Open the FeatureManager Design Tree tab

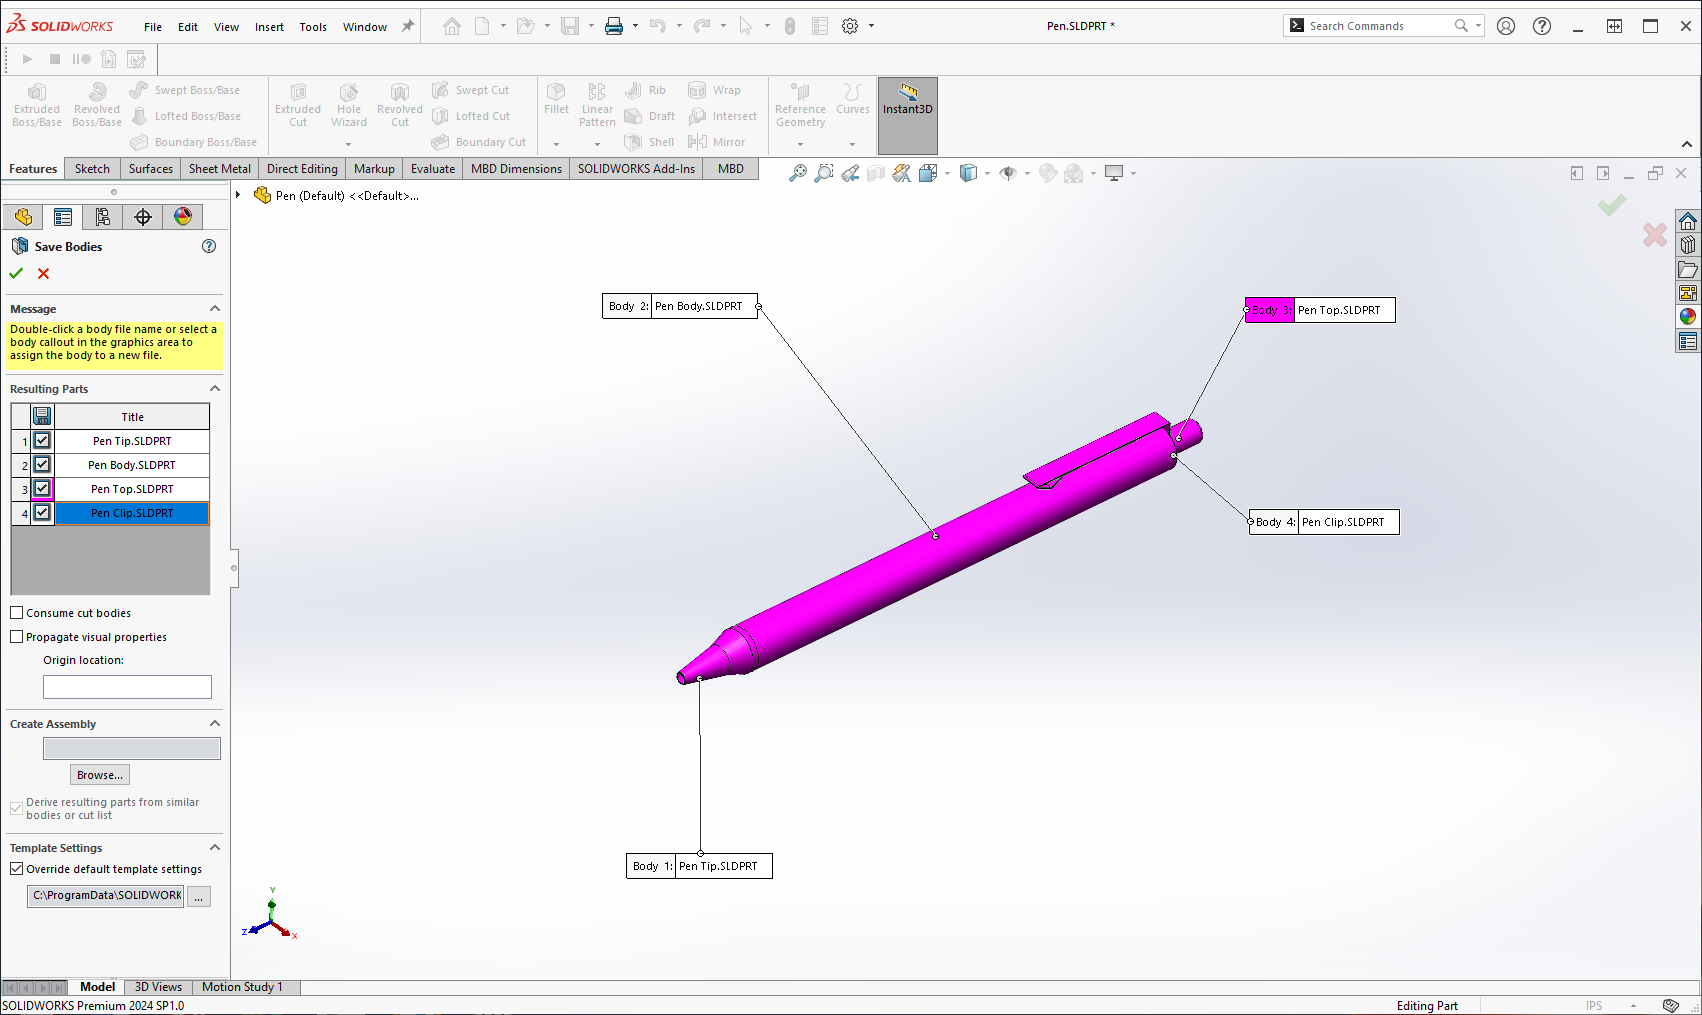[x=23, y=217]
